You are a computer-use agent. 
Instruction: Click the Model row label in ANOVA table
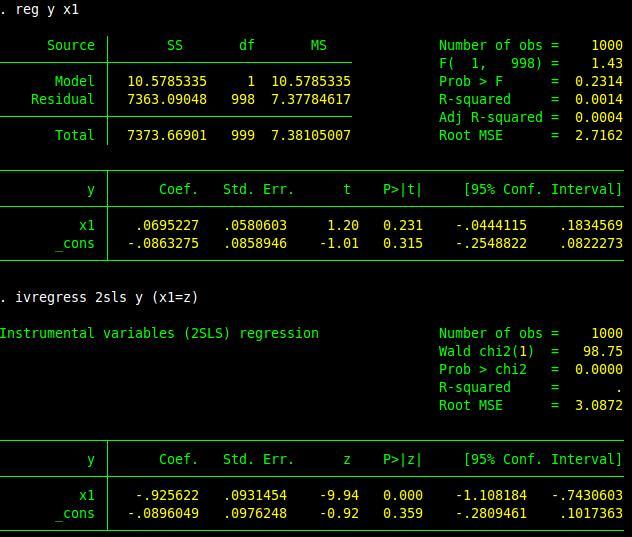(x=75, y=81)
